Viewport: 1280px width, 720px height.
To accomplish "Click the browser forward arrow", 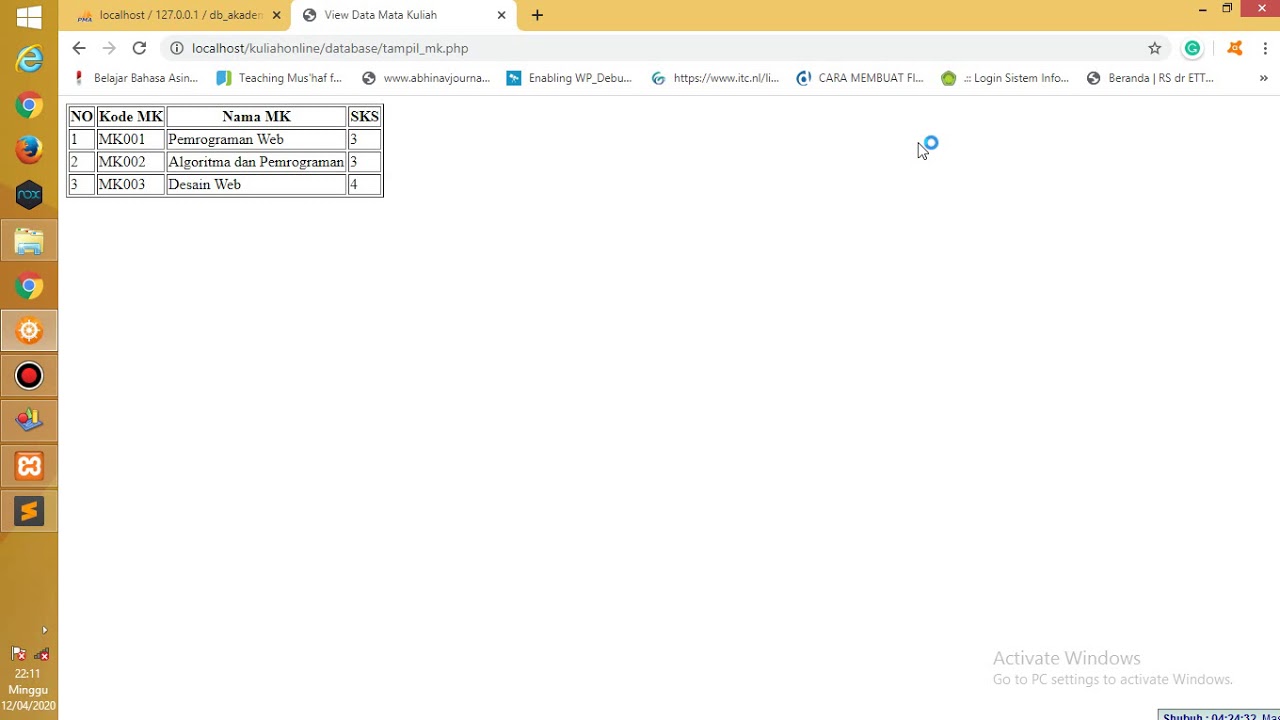I will click(109, 48).
